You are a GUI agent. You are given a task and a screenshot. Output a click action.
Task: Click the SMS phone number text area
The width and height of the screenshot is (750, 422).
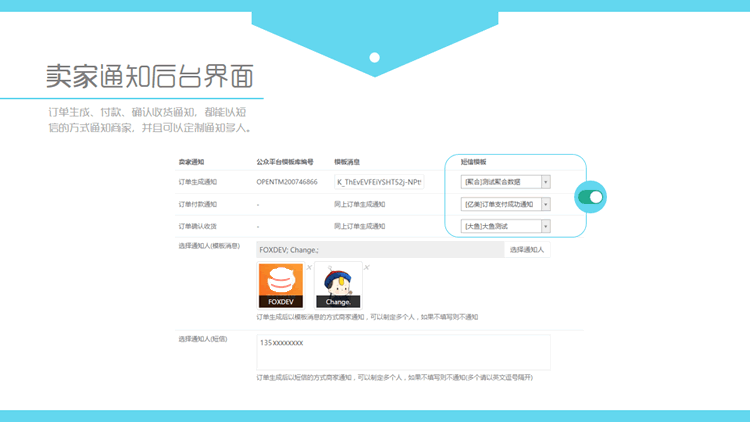tap(403, 352)
